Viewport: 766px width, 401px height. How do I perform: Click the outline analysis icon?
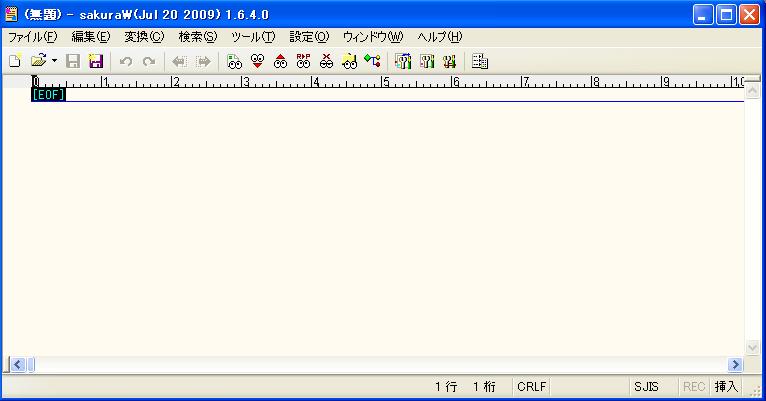tap(372, 61)
